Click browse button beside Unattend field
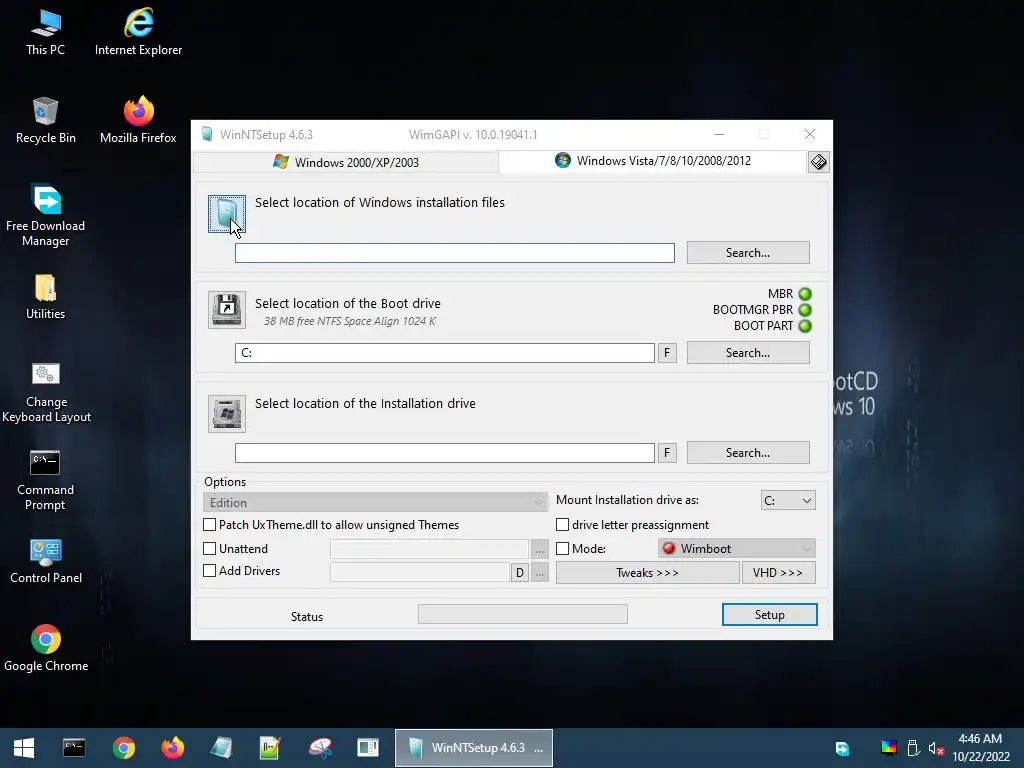 539,549
